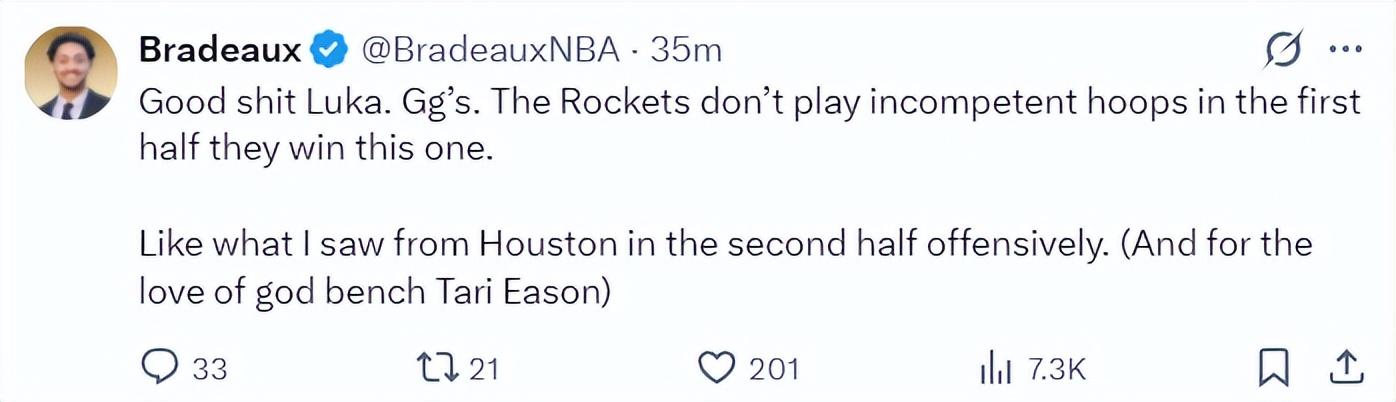1396x402 pixels.
Task: Like the post with the heart icon
Action: [716, 368]
